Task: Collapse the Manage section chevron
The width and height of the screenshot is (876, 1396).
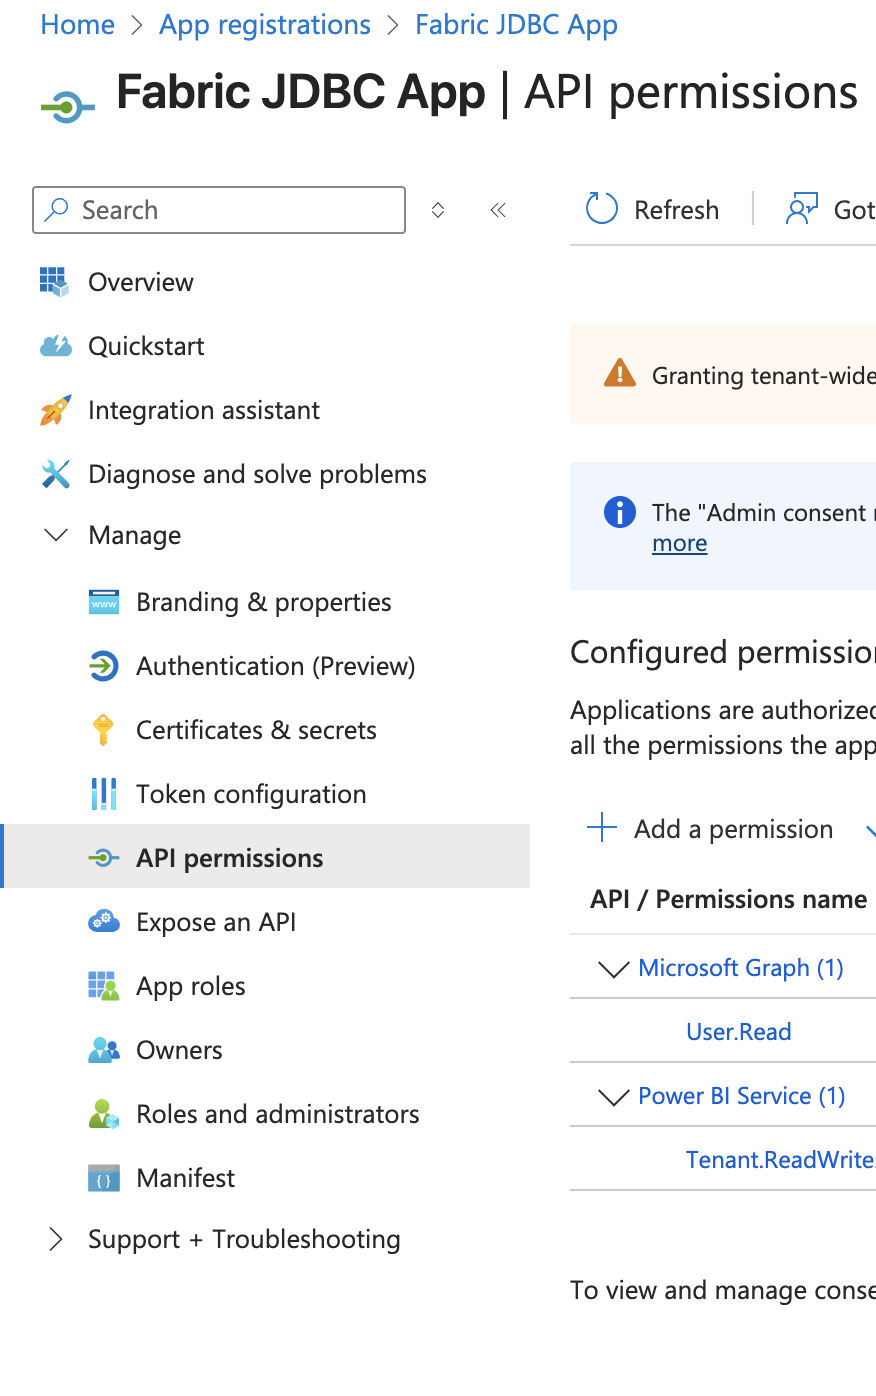Action: (x=56, y=535)
